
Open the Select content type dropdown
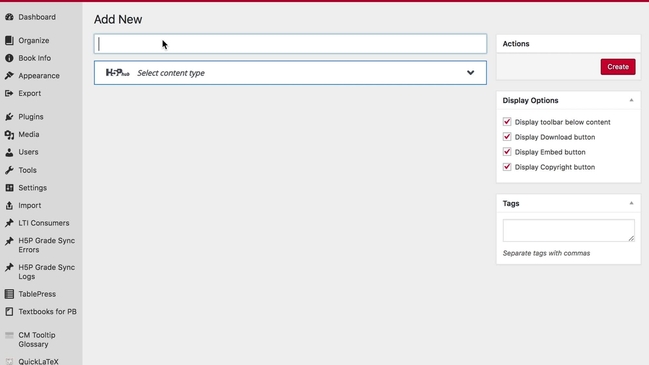point(290,73)
